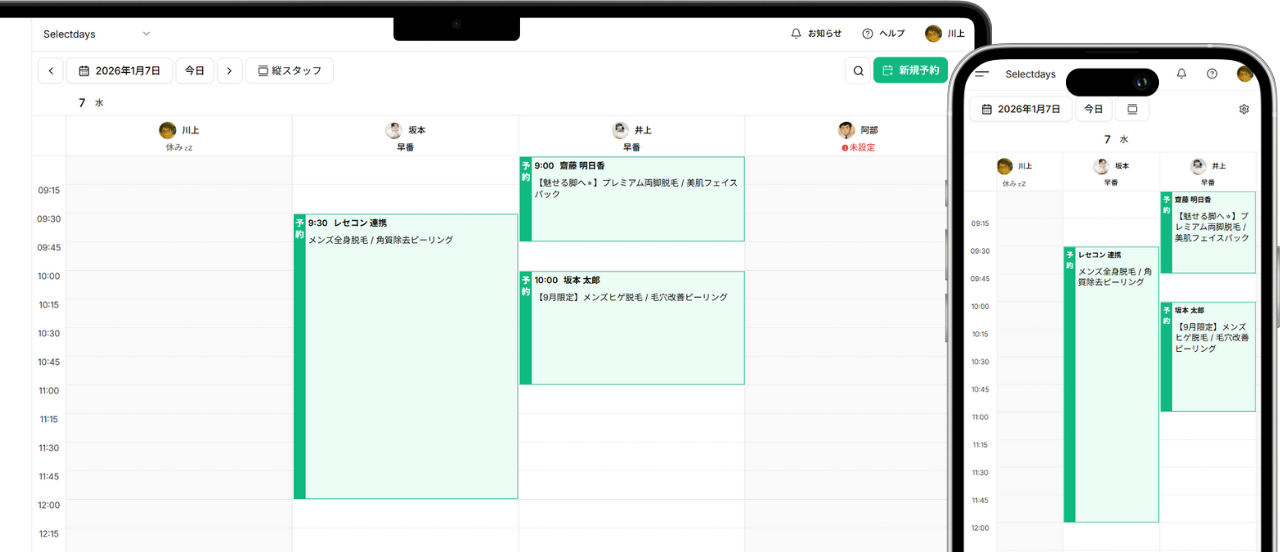Go to the previous day on the laptop
This screenshot has height=552, width=1280.
point(51,71)
